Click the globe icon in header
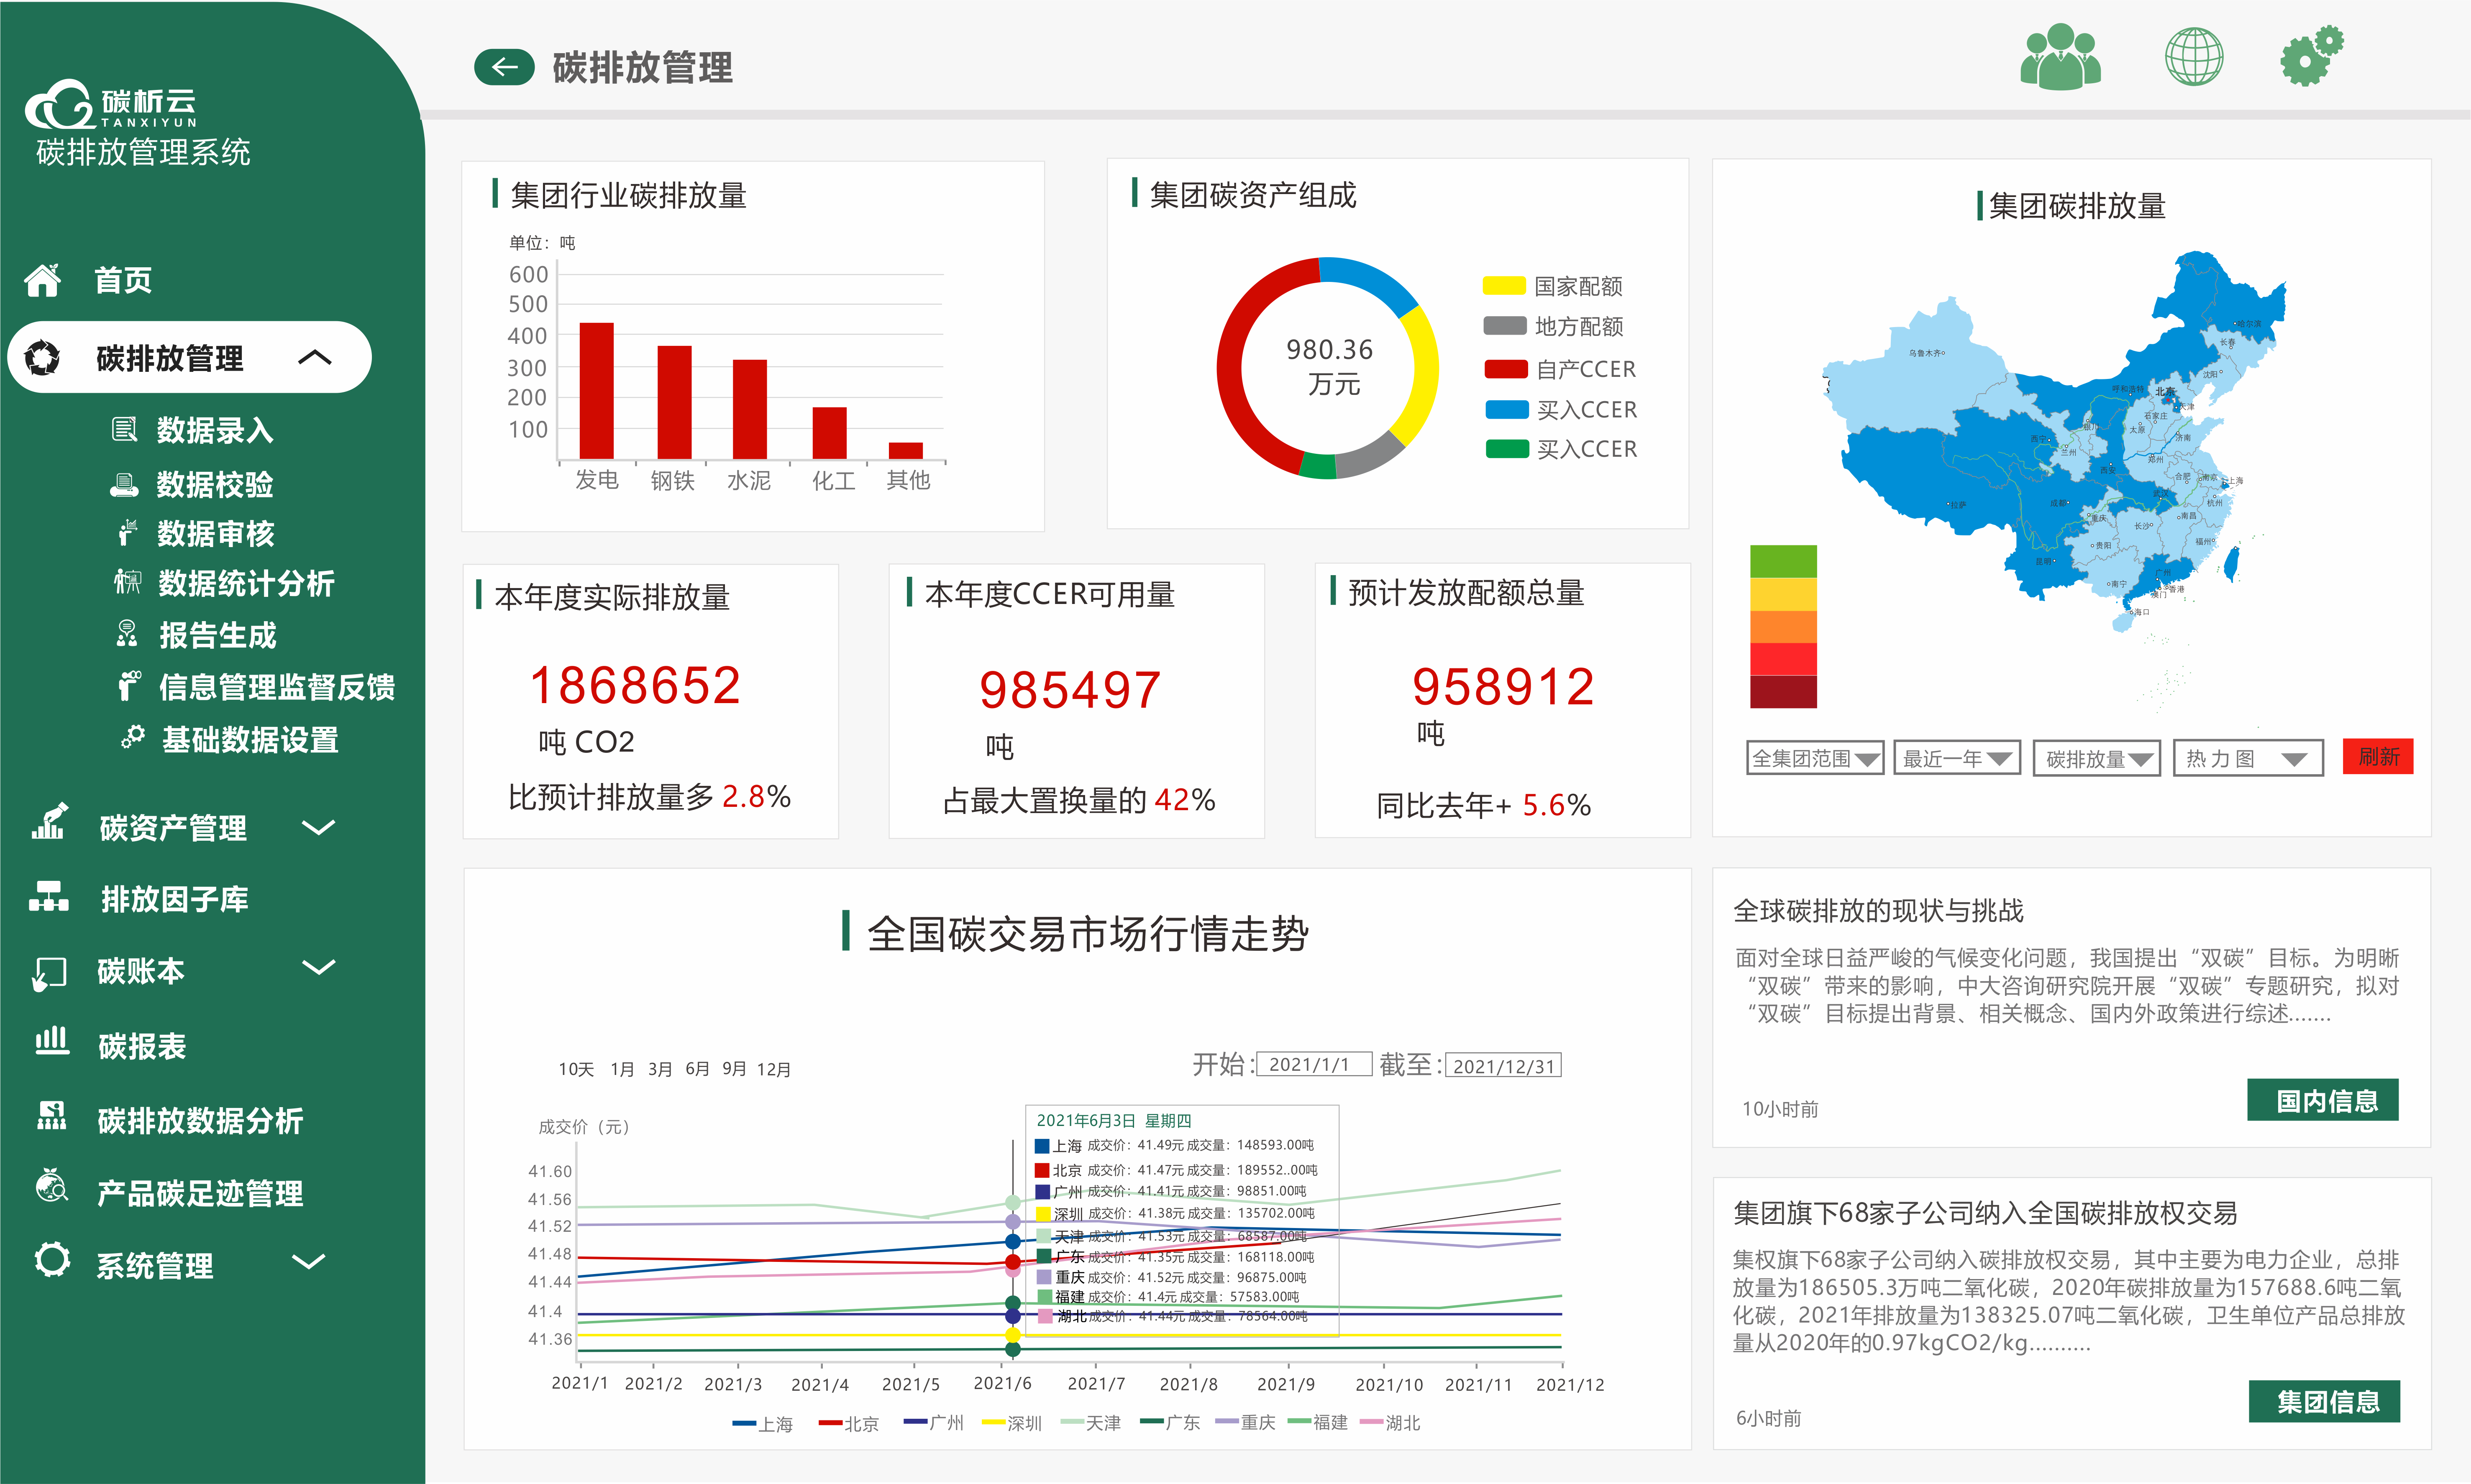The image size is (2471, 1484). click(x=2194, y=56)
